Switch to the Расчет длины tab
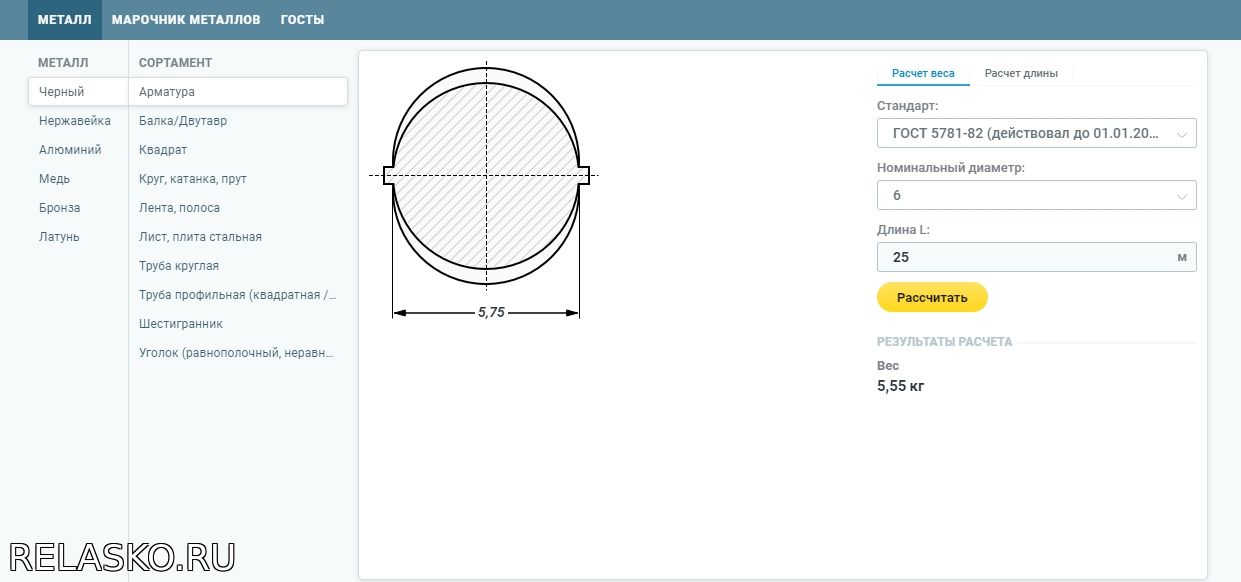Image resolution: width=1241 pixels, height=582 pixels. coord(1021,73)
